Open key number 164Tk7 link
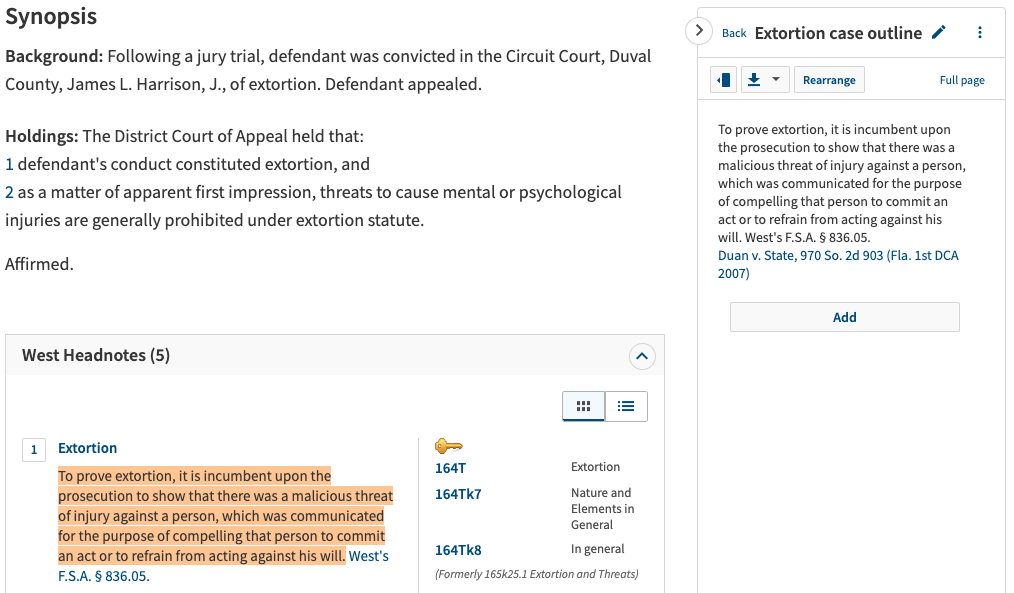1014x593 pixels. pos(458,494)
